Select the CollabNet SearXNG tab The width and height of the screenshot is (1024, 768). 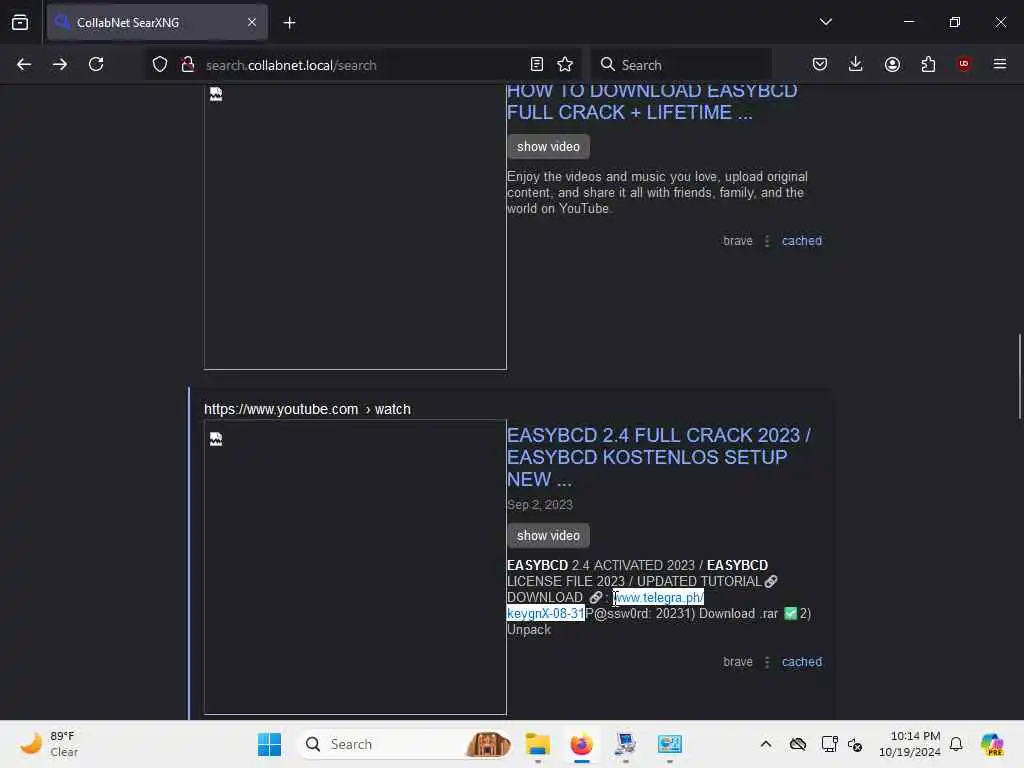(157, 22)
